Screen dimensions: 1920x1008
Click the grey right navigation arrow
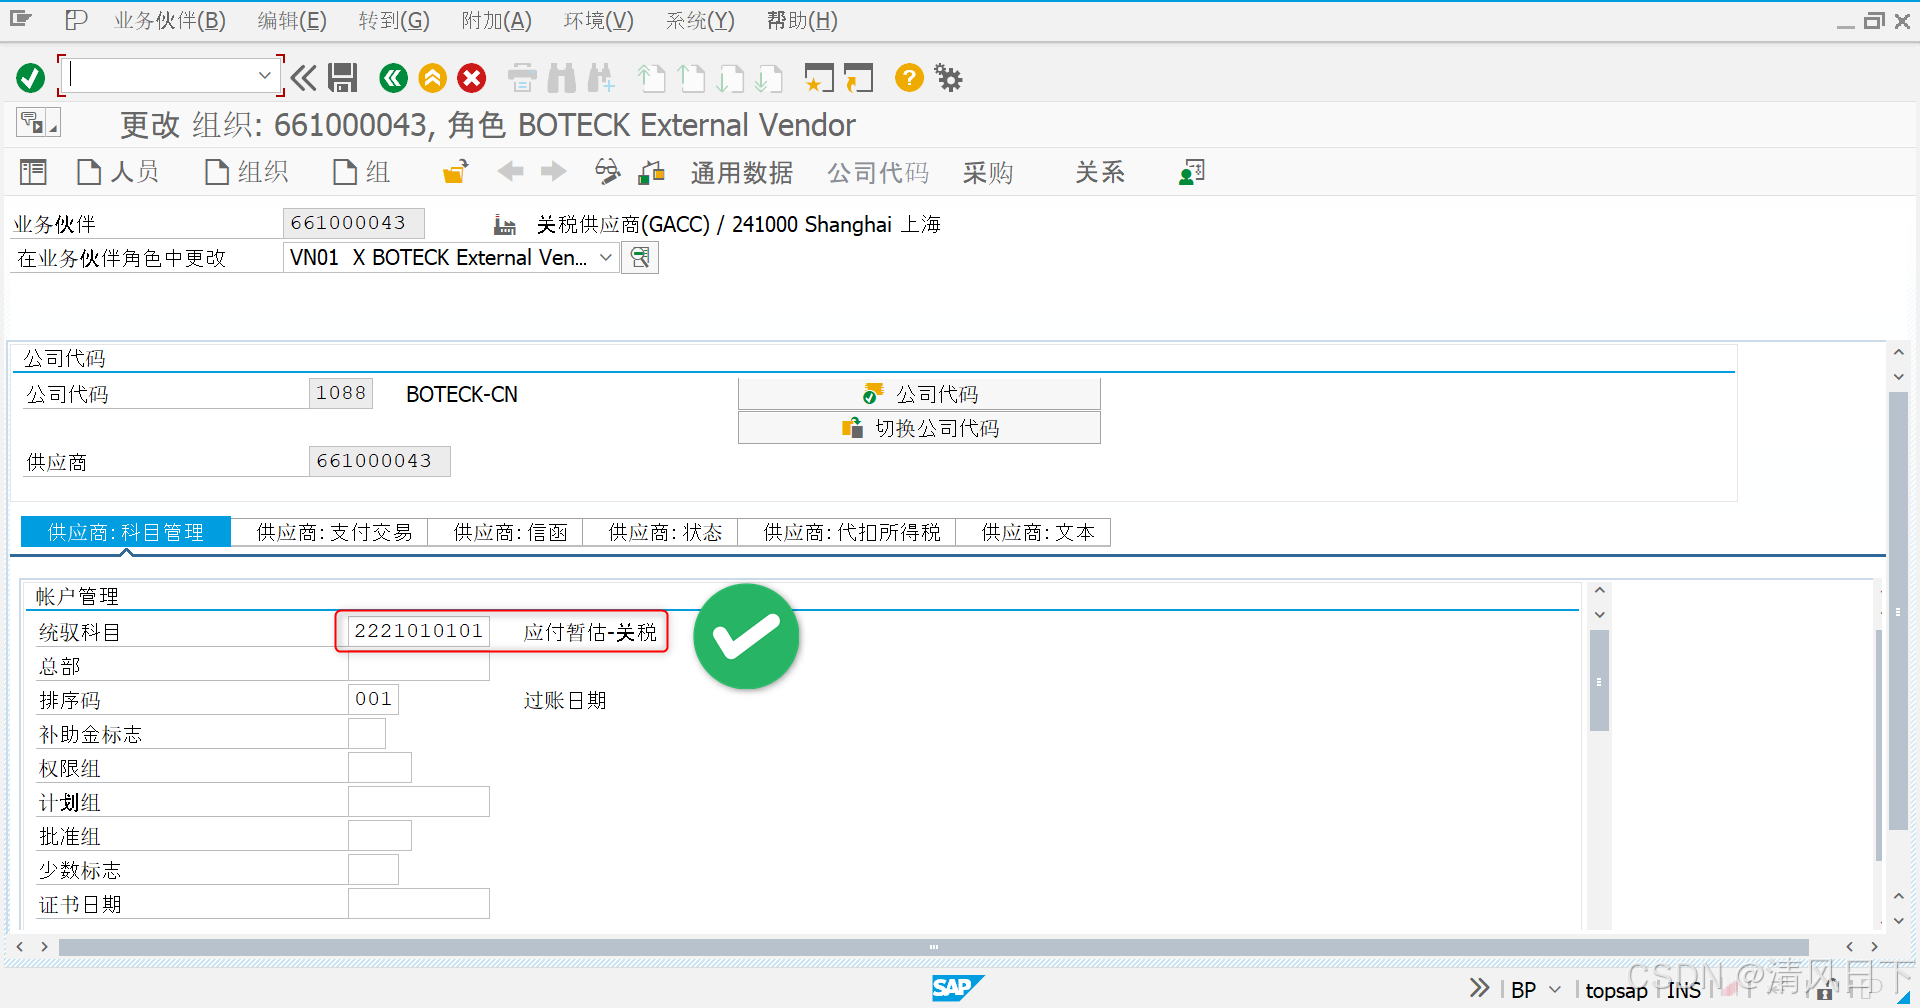click(553, 172)
